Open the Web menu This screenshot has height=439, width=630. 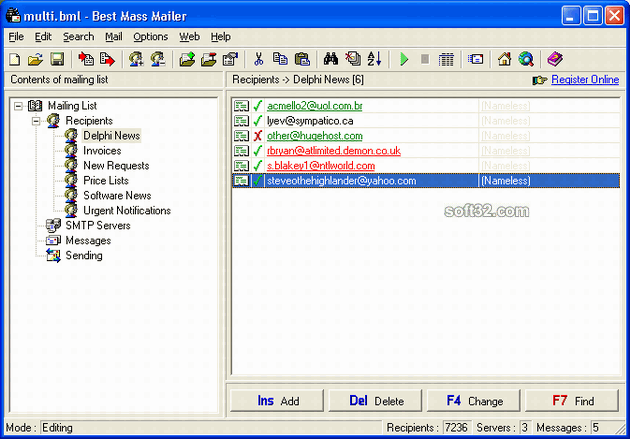pyautogui.click(x=189, y=37)
